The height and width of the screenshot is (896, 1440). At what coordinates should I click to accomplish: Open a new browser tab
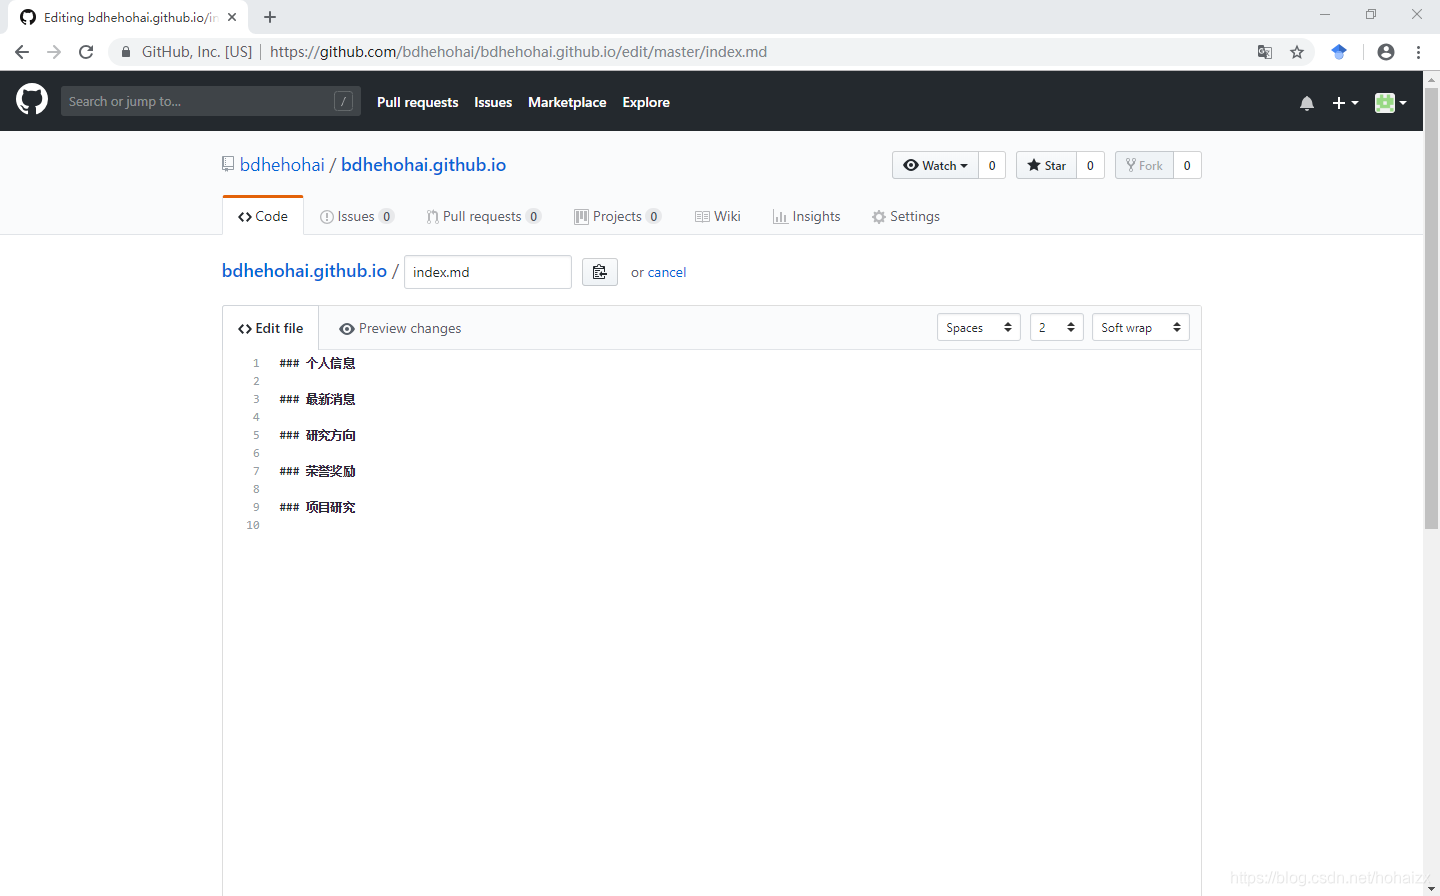[270, 17]
